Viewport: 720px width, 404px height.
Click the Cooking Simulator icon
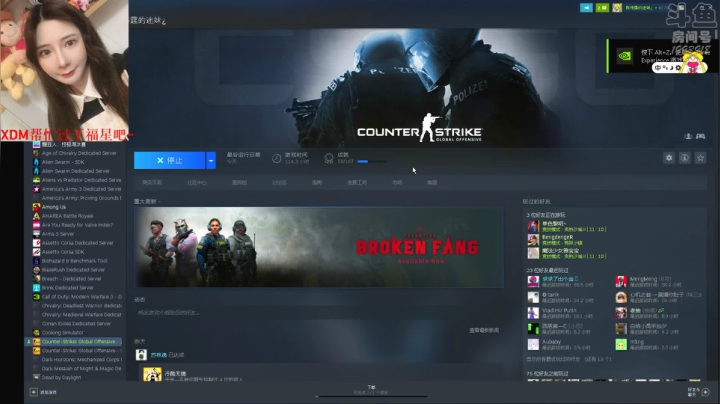36,332
